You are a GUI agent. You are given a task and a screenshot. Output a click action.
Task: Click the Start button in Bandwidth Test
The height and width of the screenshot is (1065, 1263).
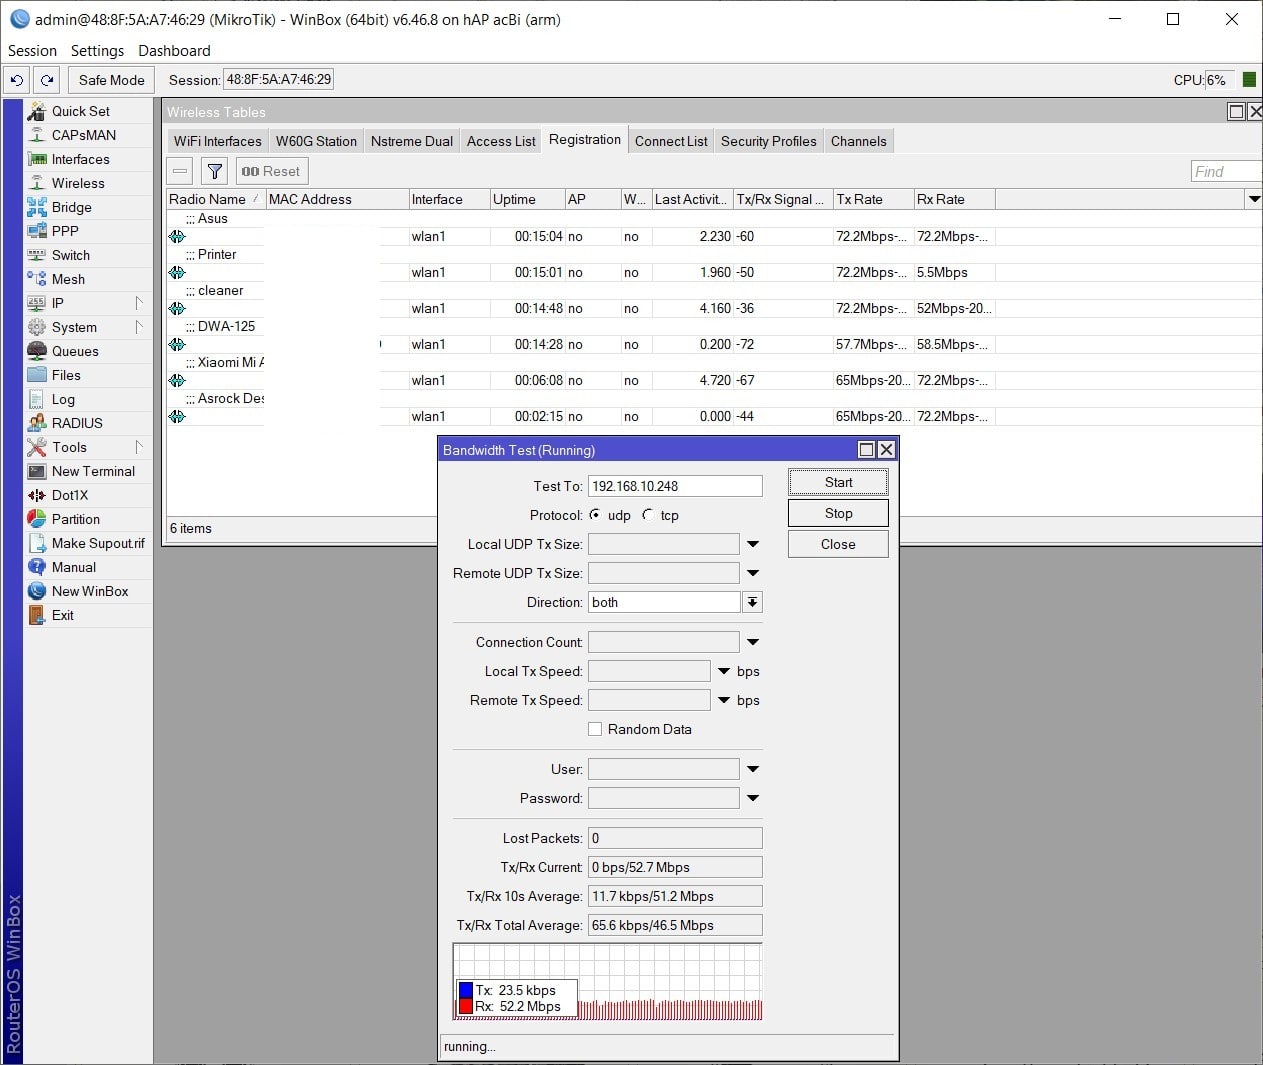[838, 482]
